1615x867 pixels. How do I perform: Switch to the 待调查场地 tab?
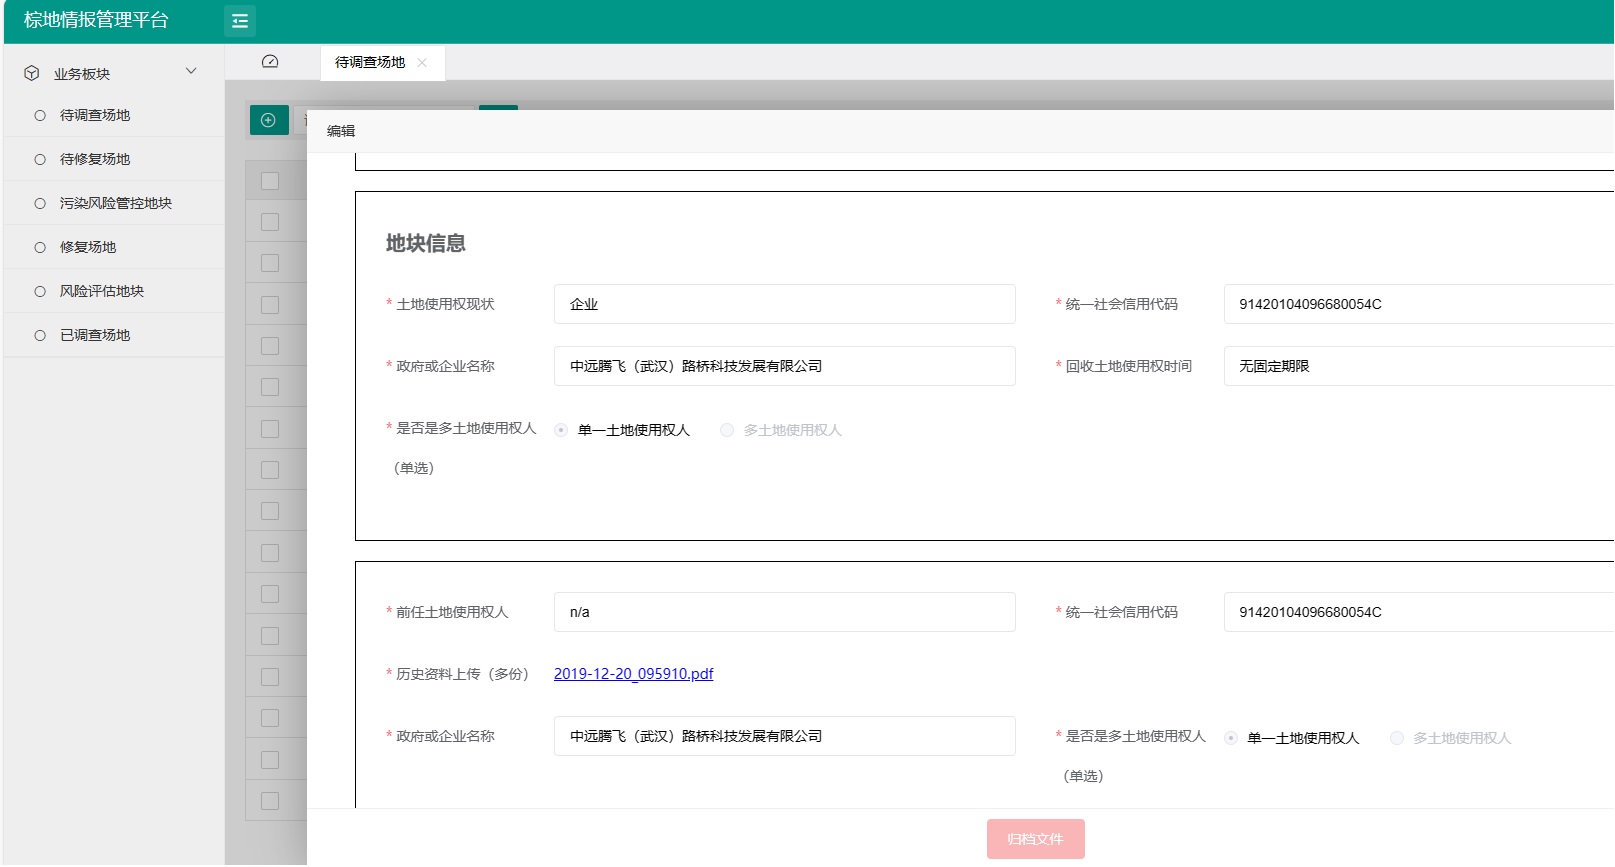point(370,63)
